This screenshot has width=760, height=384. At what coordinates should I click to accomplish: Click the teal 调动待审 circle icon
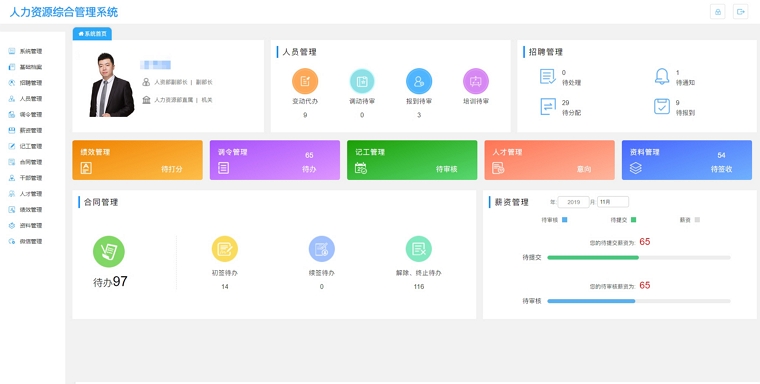click(362, 81)
